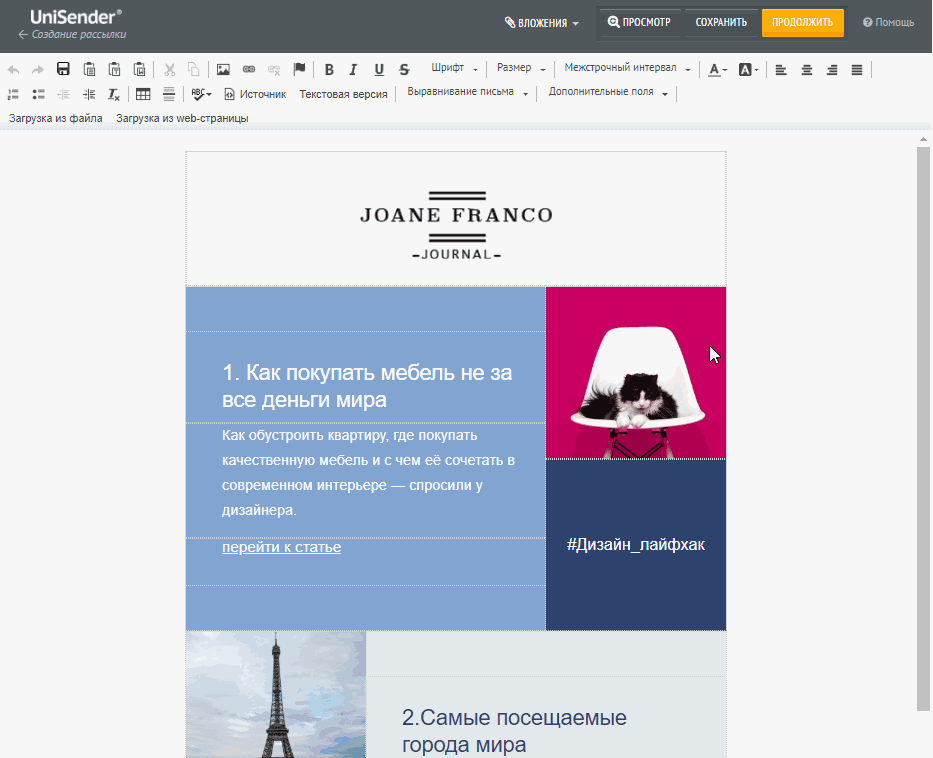The width and height of the screenshot is (933, 758).
Task: Click the paragraph starting Как обустроить квартиру
Action: click(368, 472)
